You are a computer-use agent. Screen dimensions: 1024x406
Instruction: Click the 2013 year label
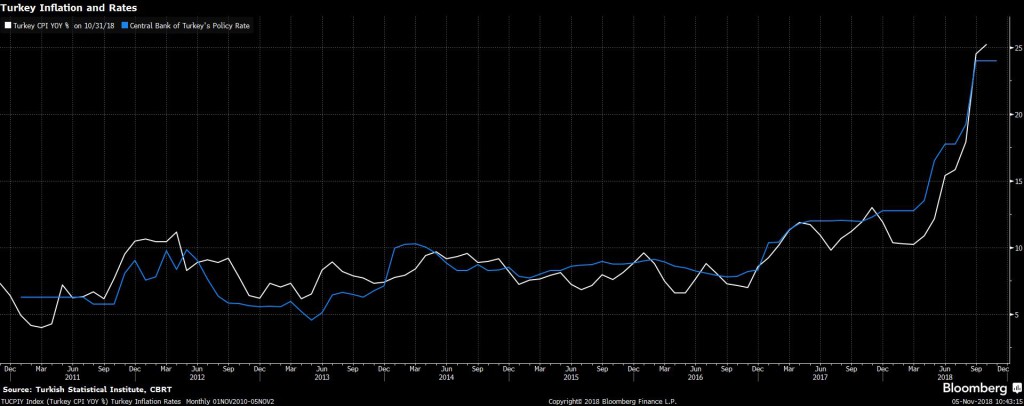point(321,377)
